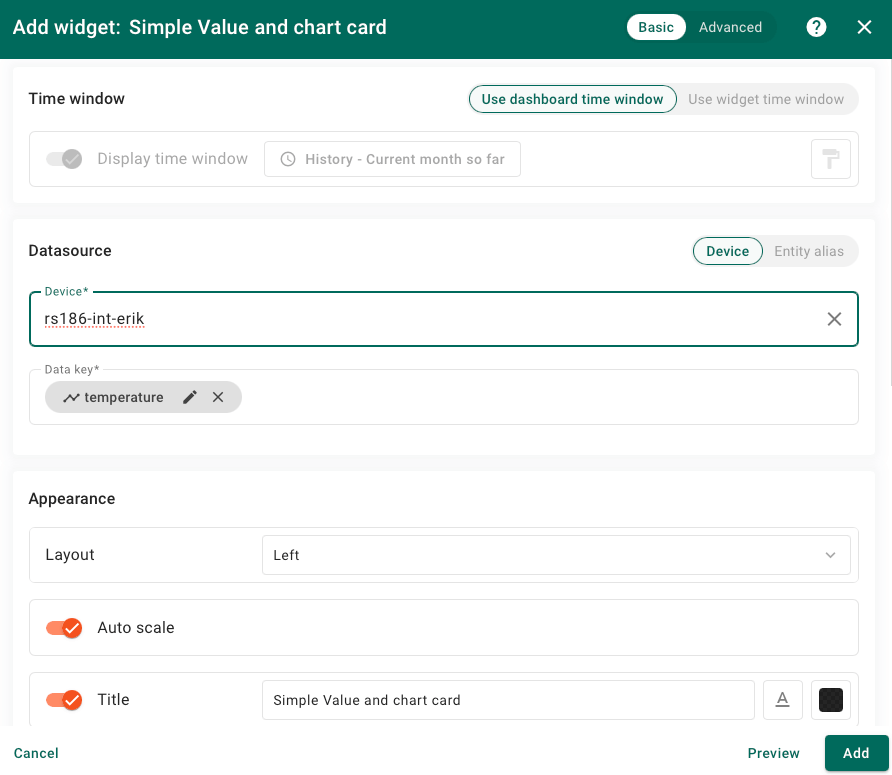Switch to Advanced mode tab
The height and width of the screenshot is (775, 892).
(730, 27)
